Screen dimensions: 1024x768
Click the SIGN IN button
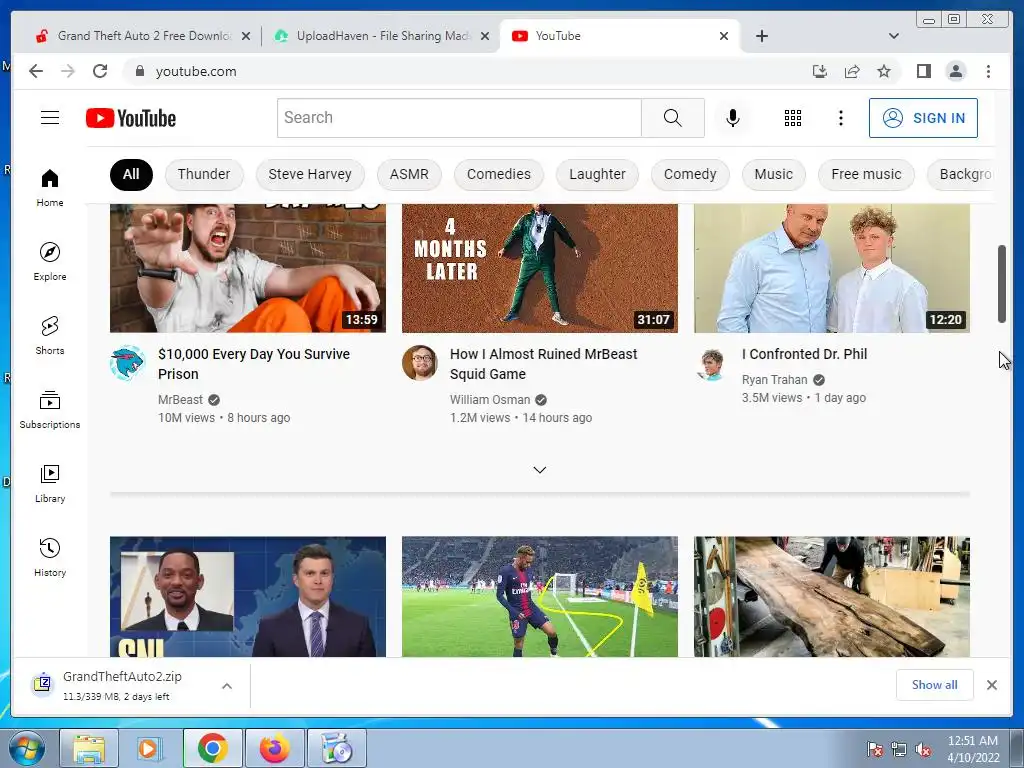923,118
